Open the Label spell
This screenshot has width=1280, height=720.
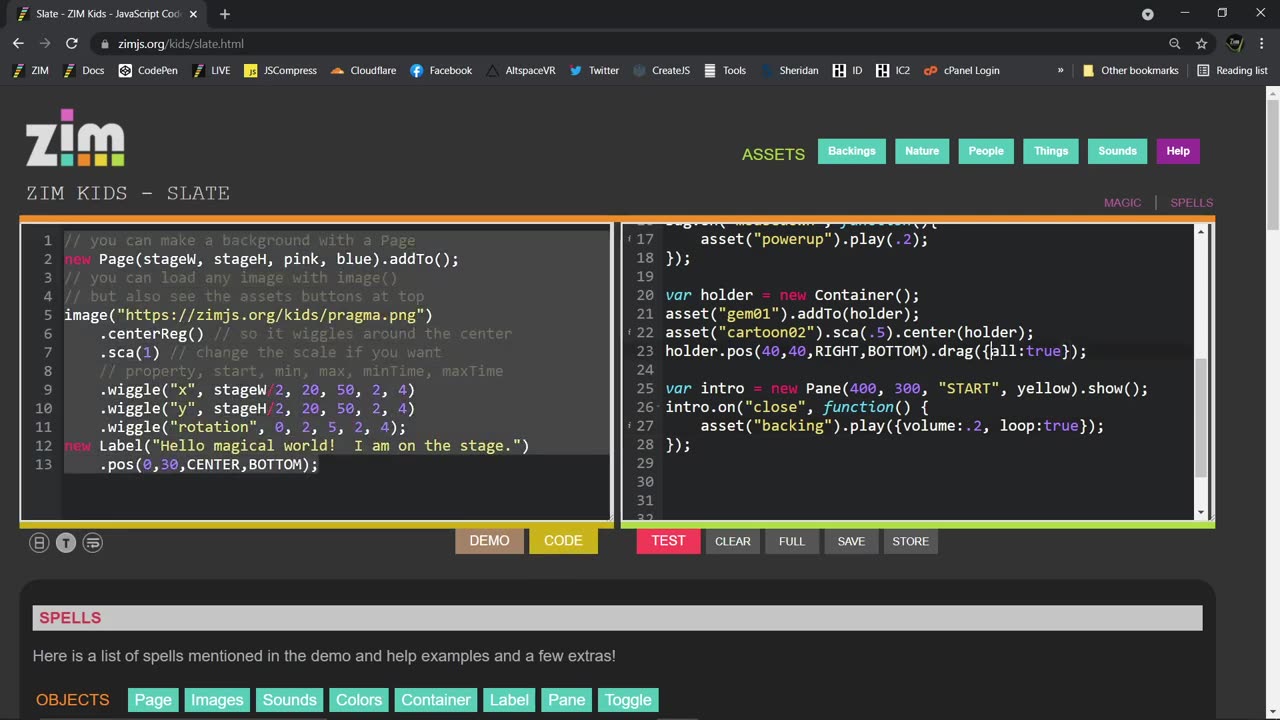click(509, 700)
